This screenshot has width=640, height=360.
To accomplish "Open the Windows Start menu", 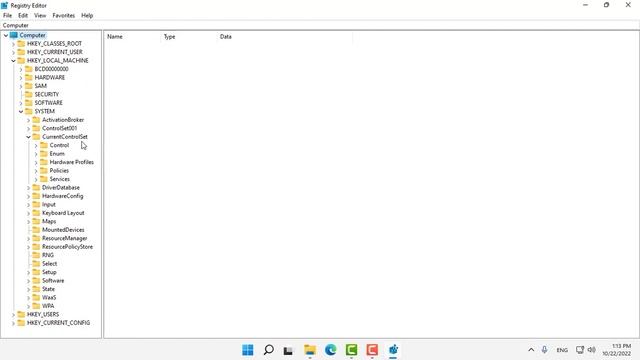I will pyautogui.click(x=248, y=350).
